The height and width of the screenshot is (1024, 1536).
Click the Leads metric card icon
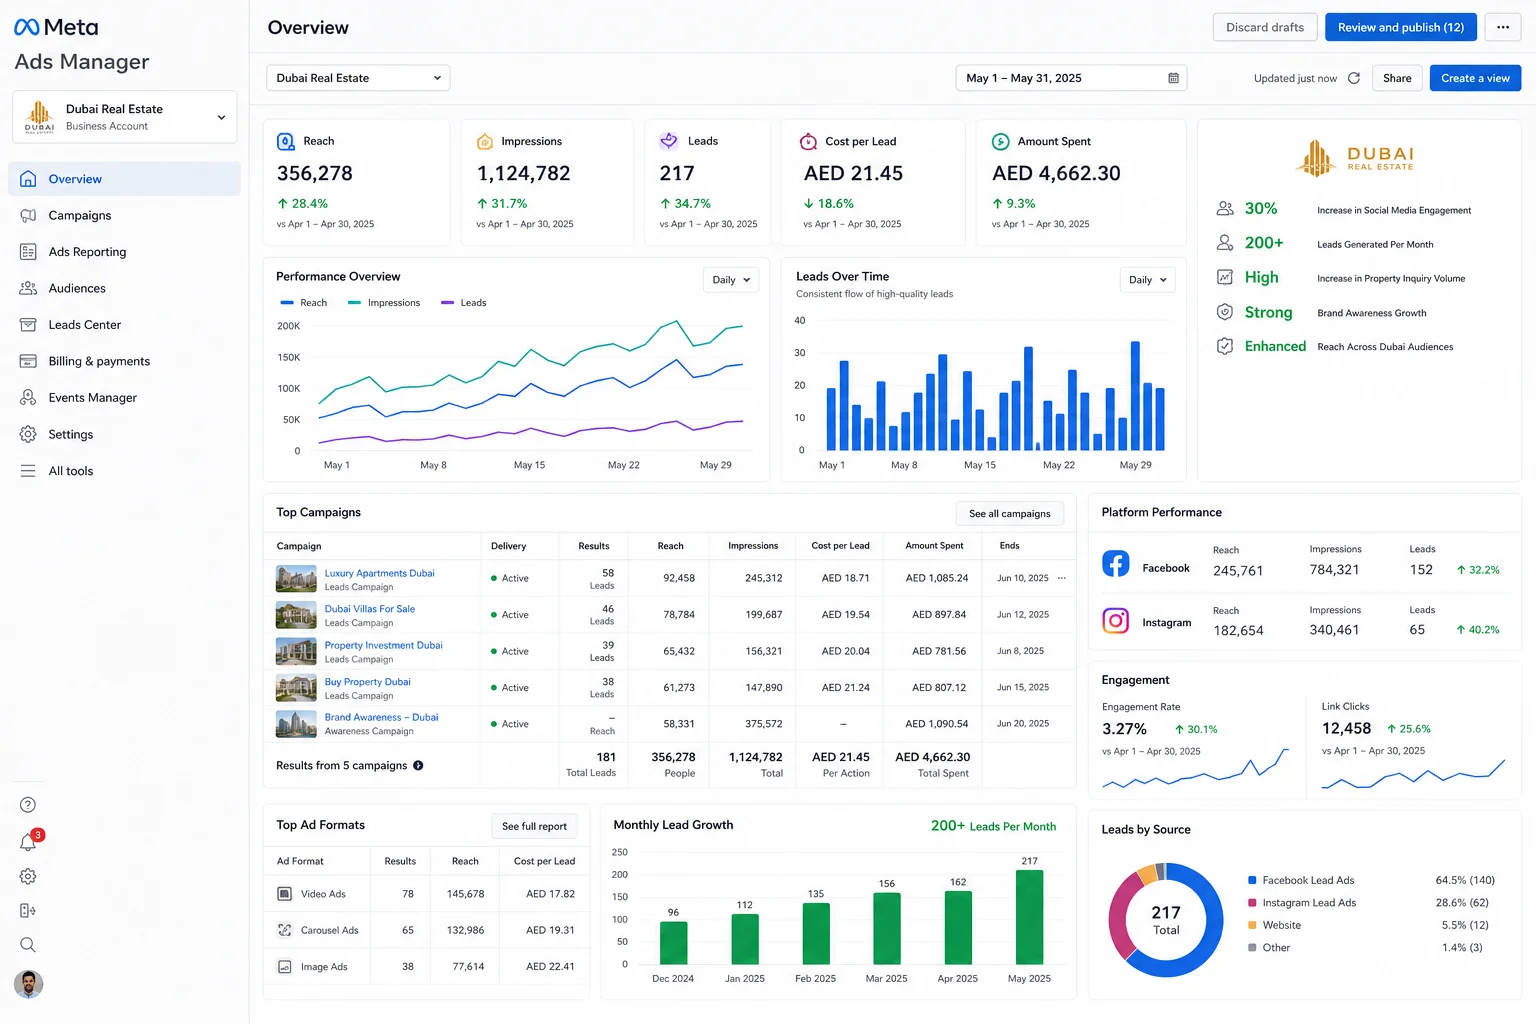pos(669,142)
